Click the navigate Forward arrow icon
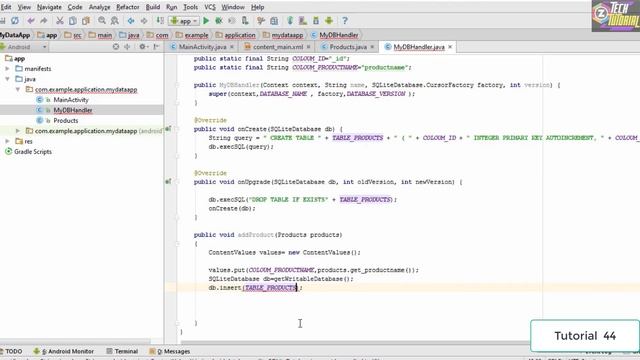The width and height of the screenshot is (640, 360). pyautogui.click(x=144, y=20)
